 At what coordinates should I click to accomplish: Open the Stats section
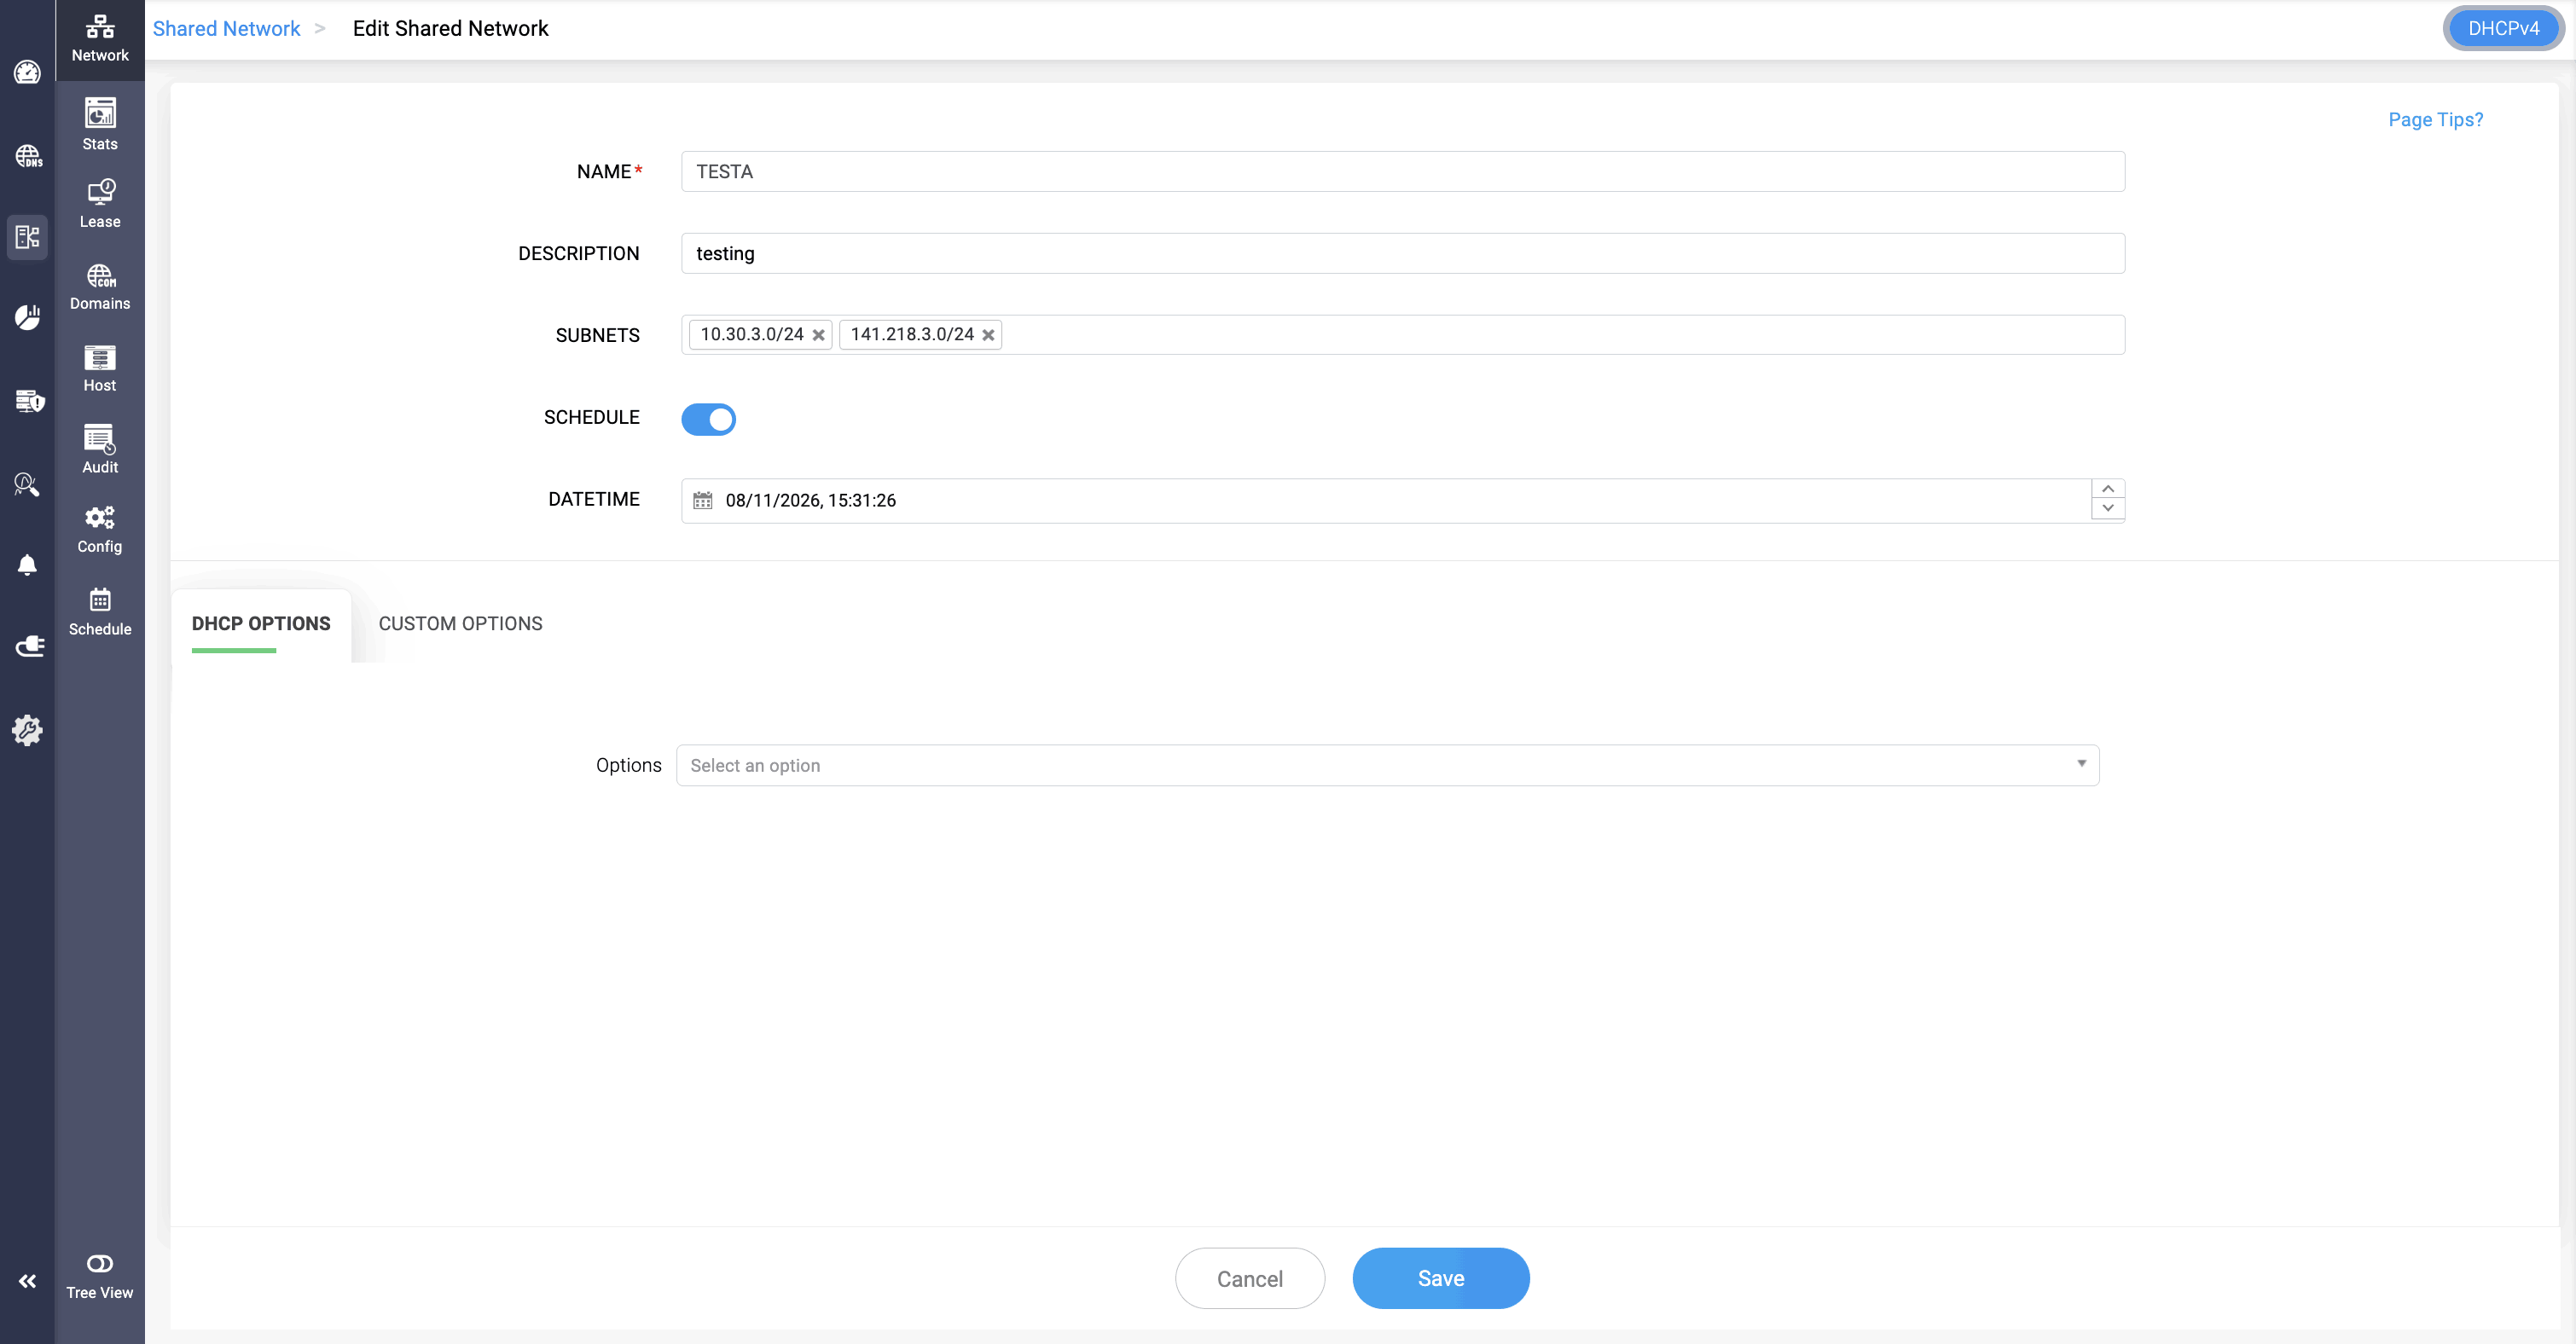pos(100,125)
